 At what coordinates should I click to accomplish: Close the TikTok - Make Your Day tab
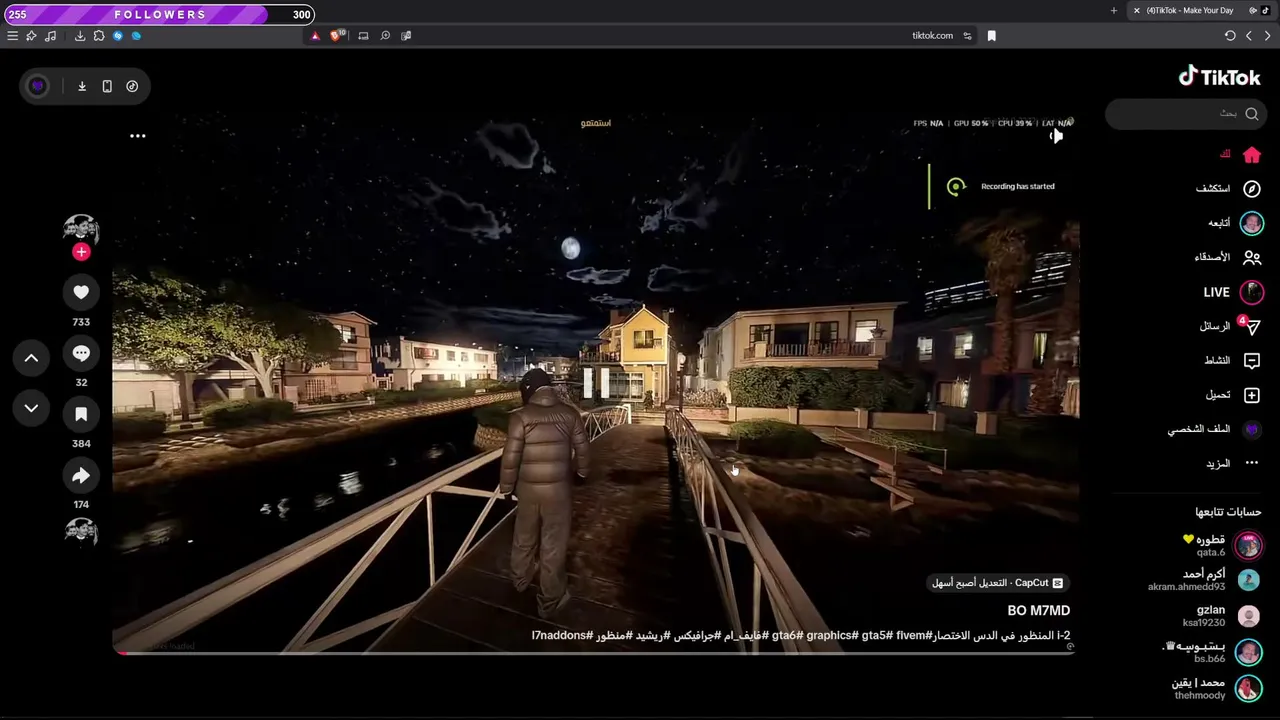pyautogui.click(x=1137, y=11)
